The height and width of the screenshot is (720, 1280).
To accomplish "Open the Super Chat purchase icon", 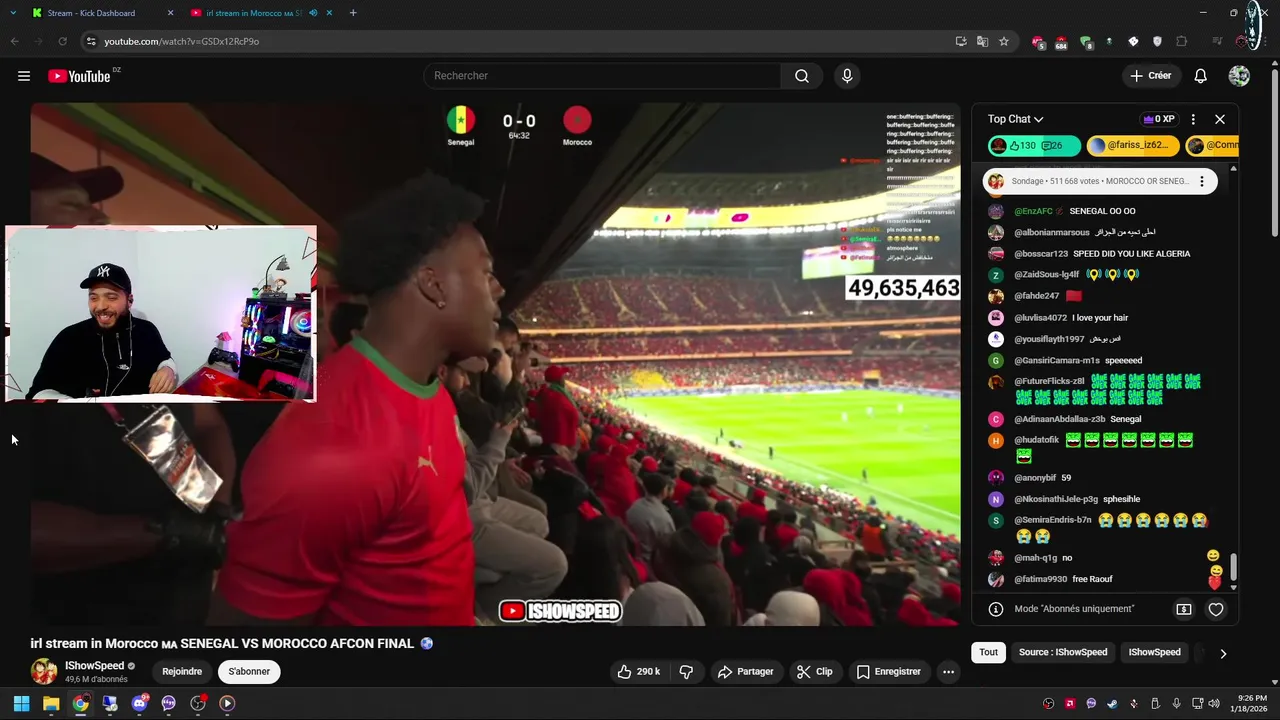I will tap(1184, 609).
